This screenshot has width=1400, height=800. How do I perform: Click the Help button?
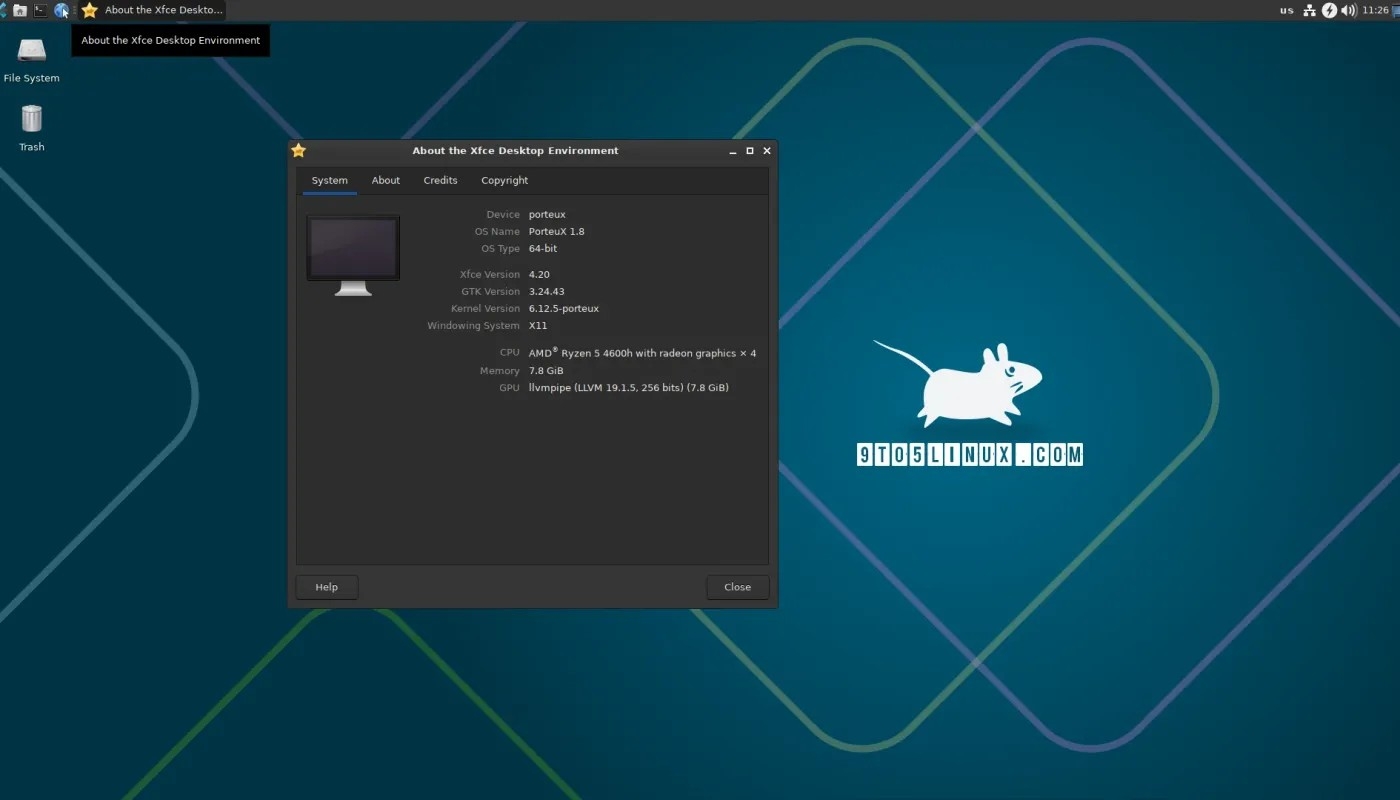326,587
